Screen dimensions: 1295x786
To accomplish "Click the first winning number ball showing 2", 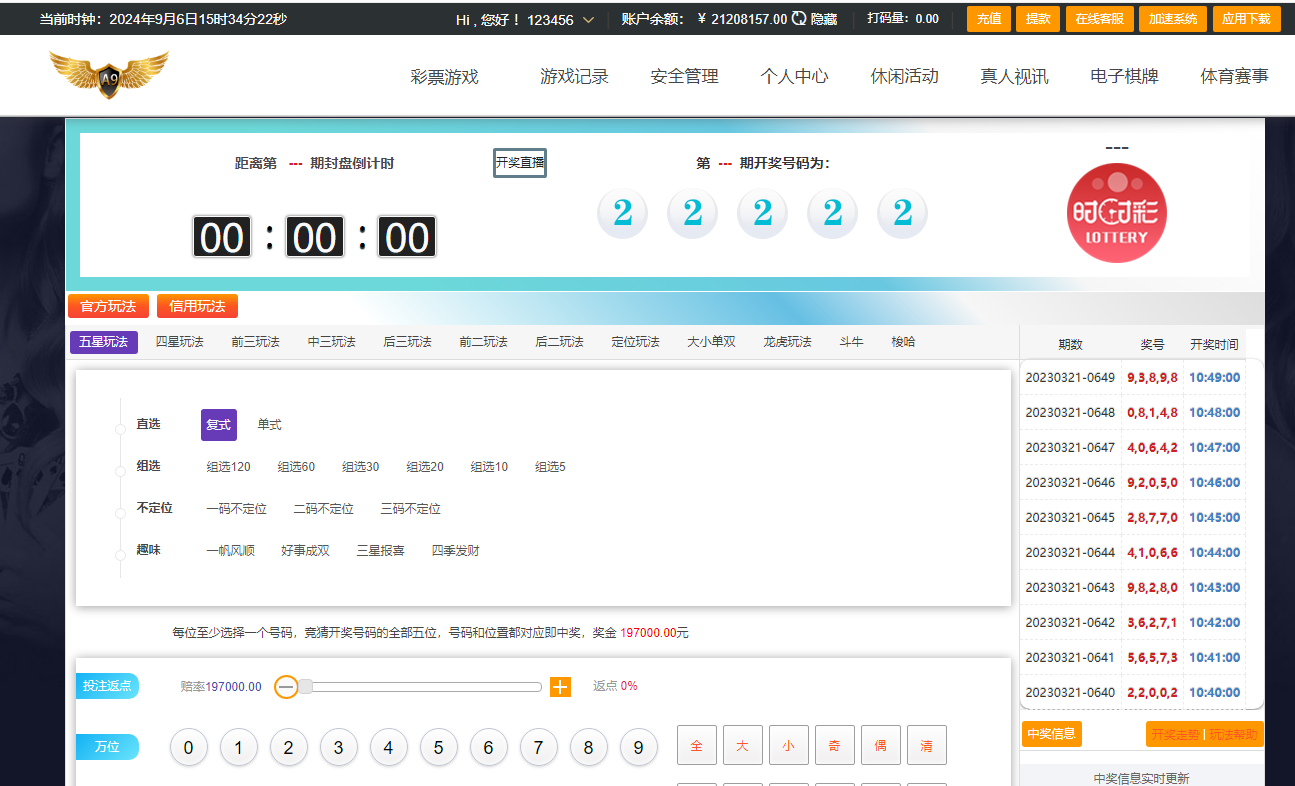I will click(622, 212).
